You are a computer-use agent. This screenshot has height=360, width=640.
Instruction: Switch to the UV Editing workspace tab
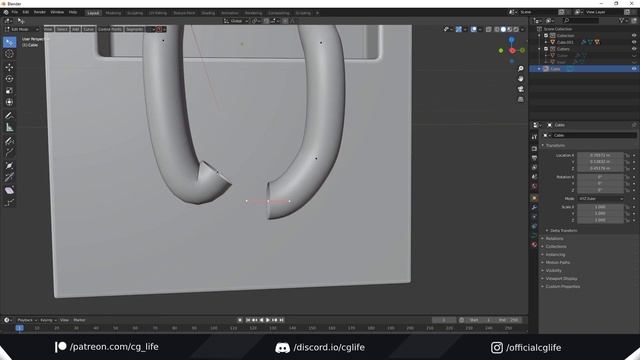[158, 13]
